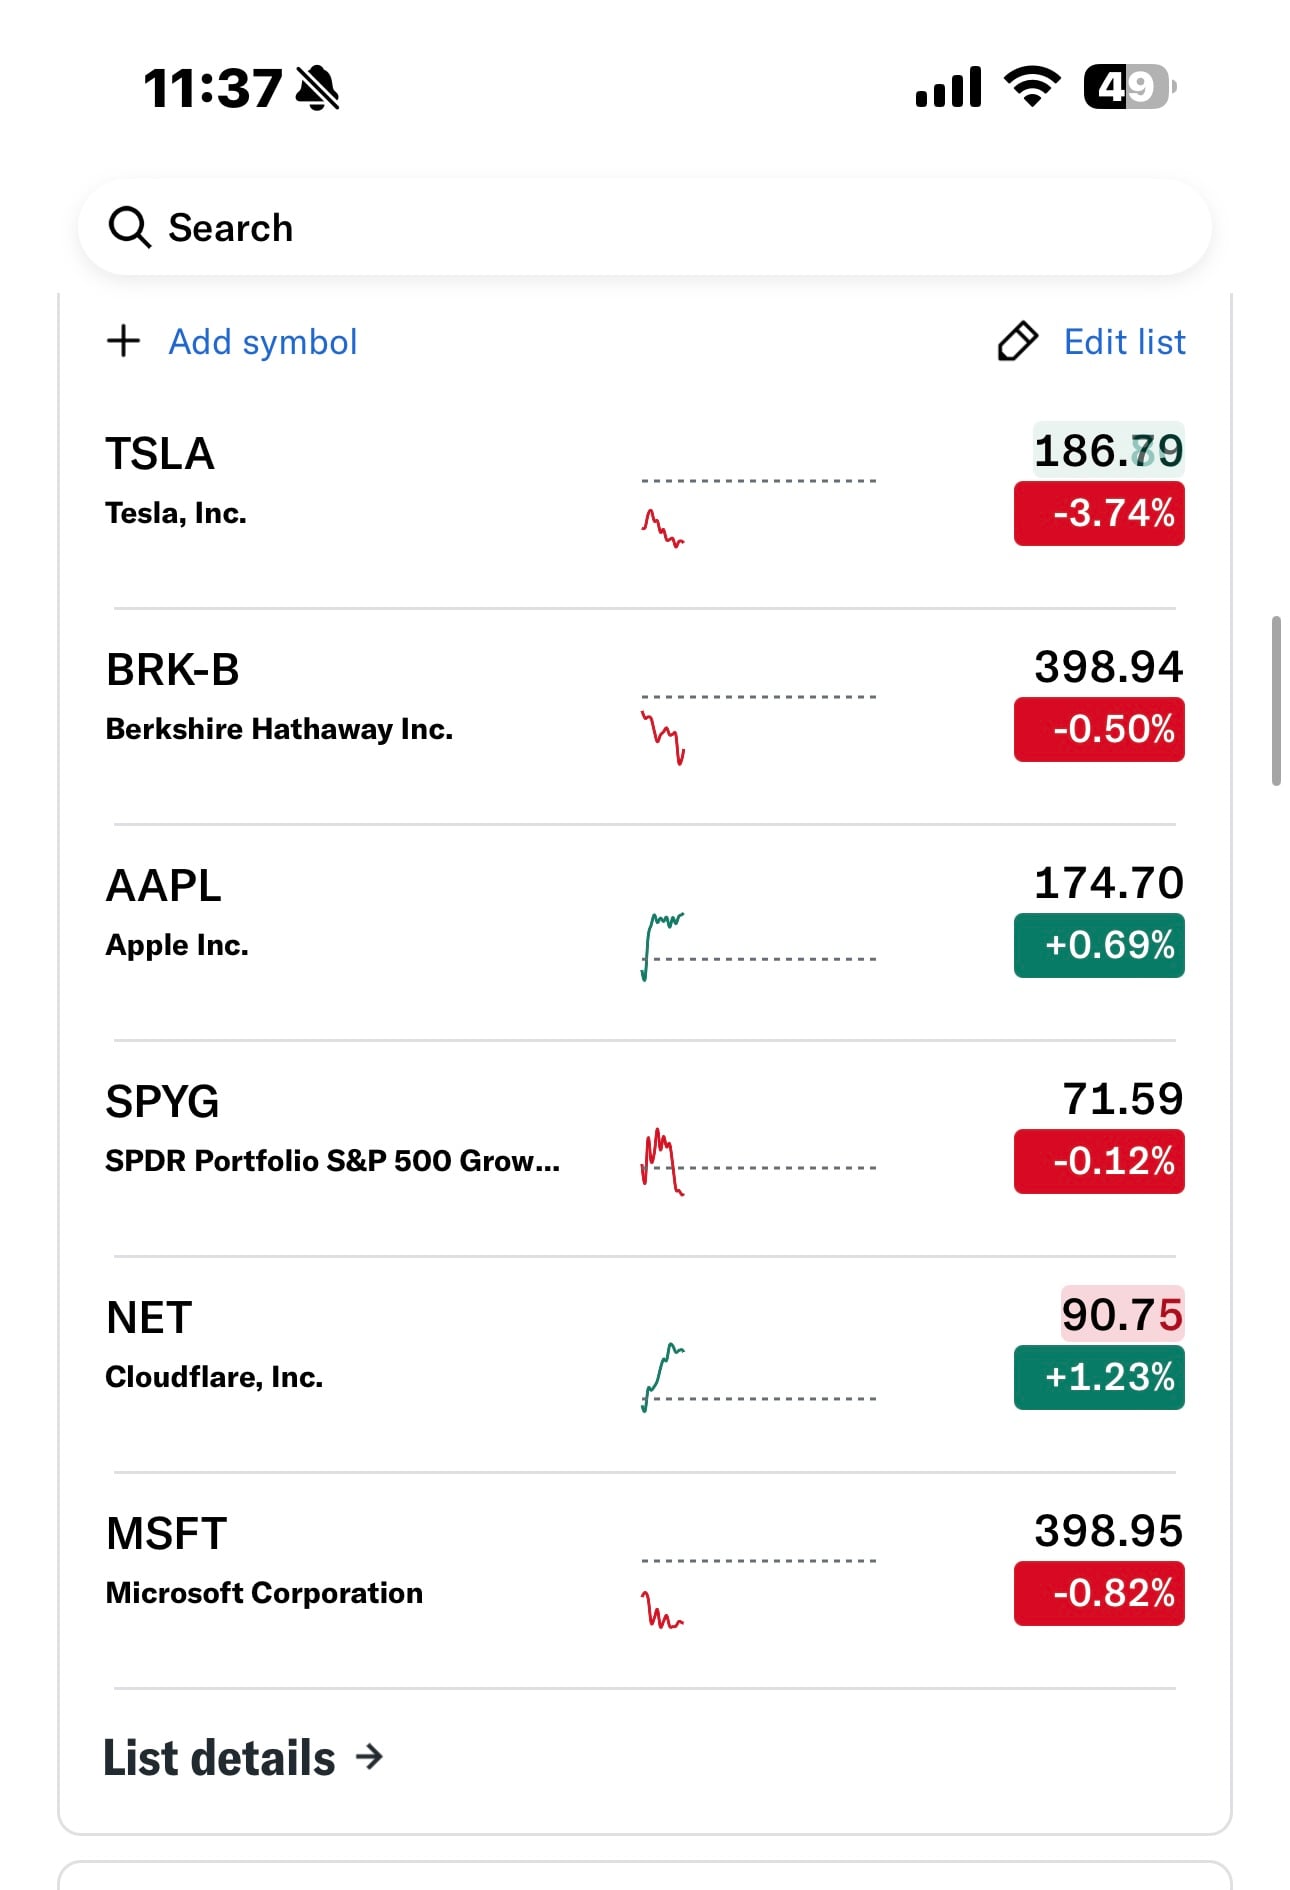
Task: Tap the battery indicator in the status bar
Action: click(x=1131, y=87)
